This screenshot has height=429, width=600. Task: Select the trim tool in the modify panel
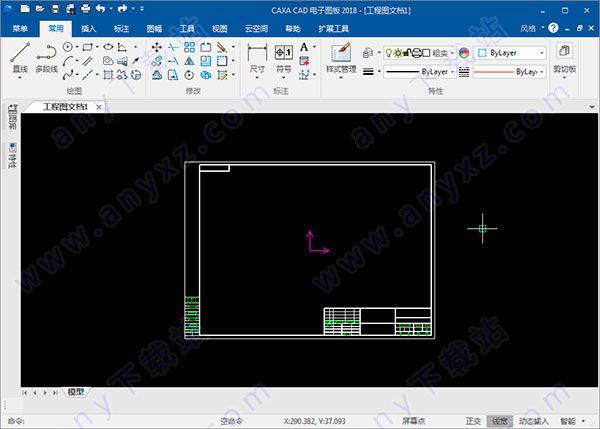[173, 47]
